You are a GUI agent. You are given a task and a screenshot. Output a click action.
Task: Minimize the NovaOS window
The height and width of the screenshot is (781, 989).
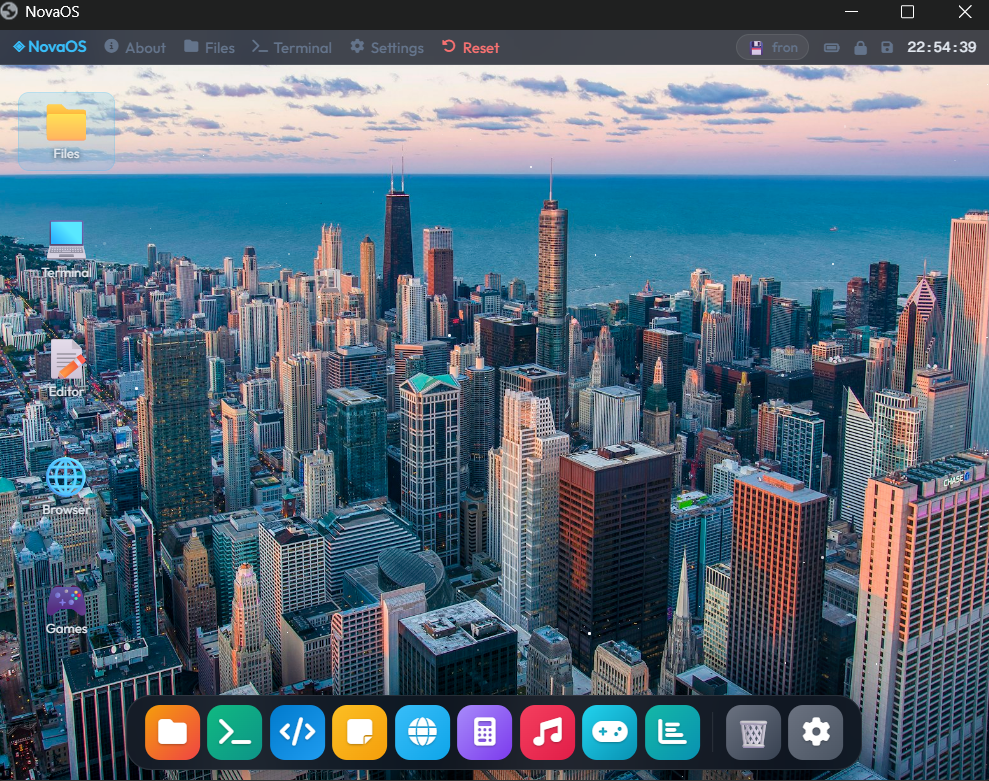[x=851, y=12]
